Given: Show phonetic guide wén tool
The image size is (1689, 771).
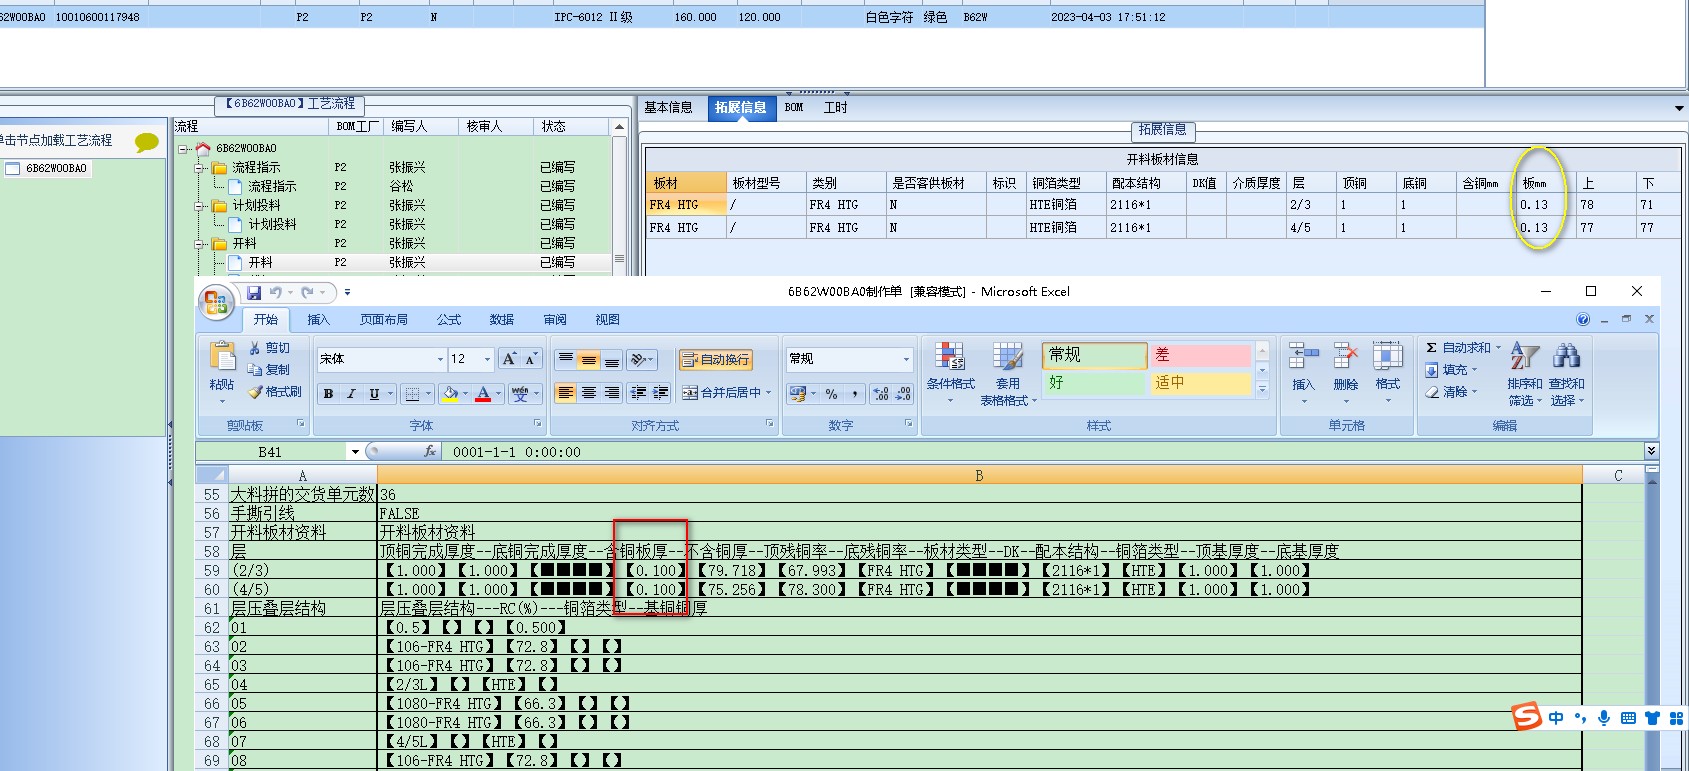Looking at the screenshot, I should tap(519, 394).
